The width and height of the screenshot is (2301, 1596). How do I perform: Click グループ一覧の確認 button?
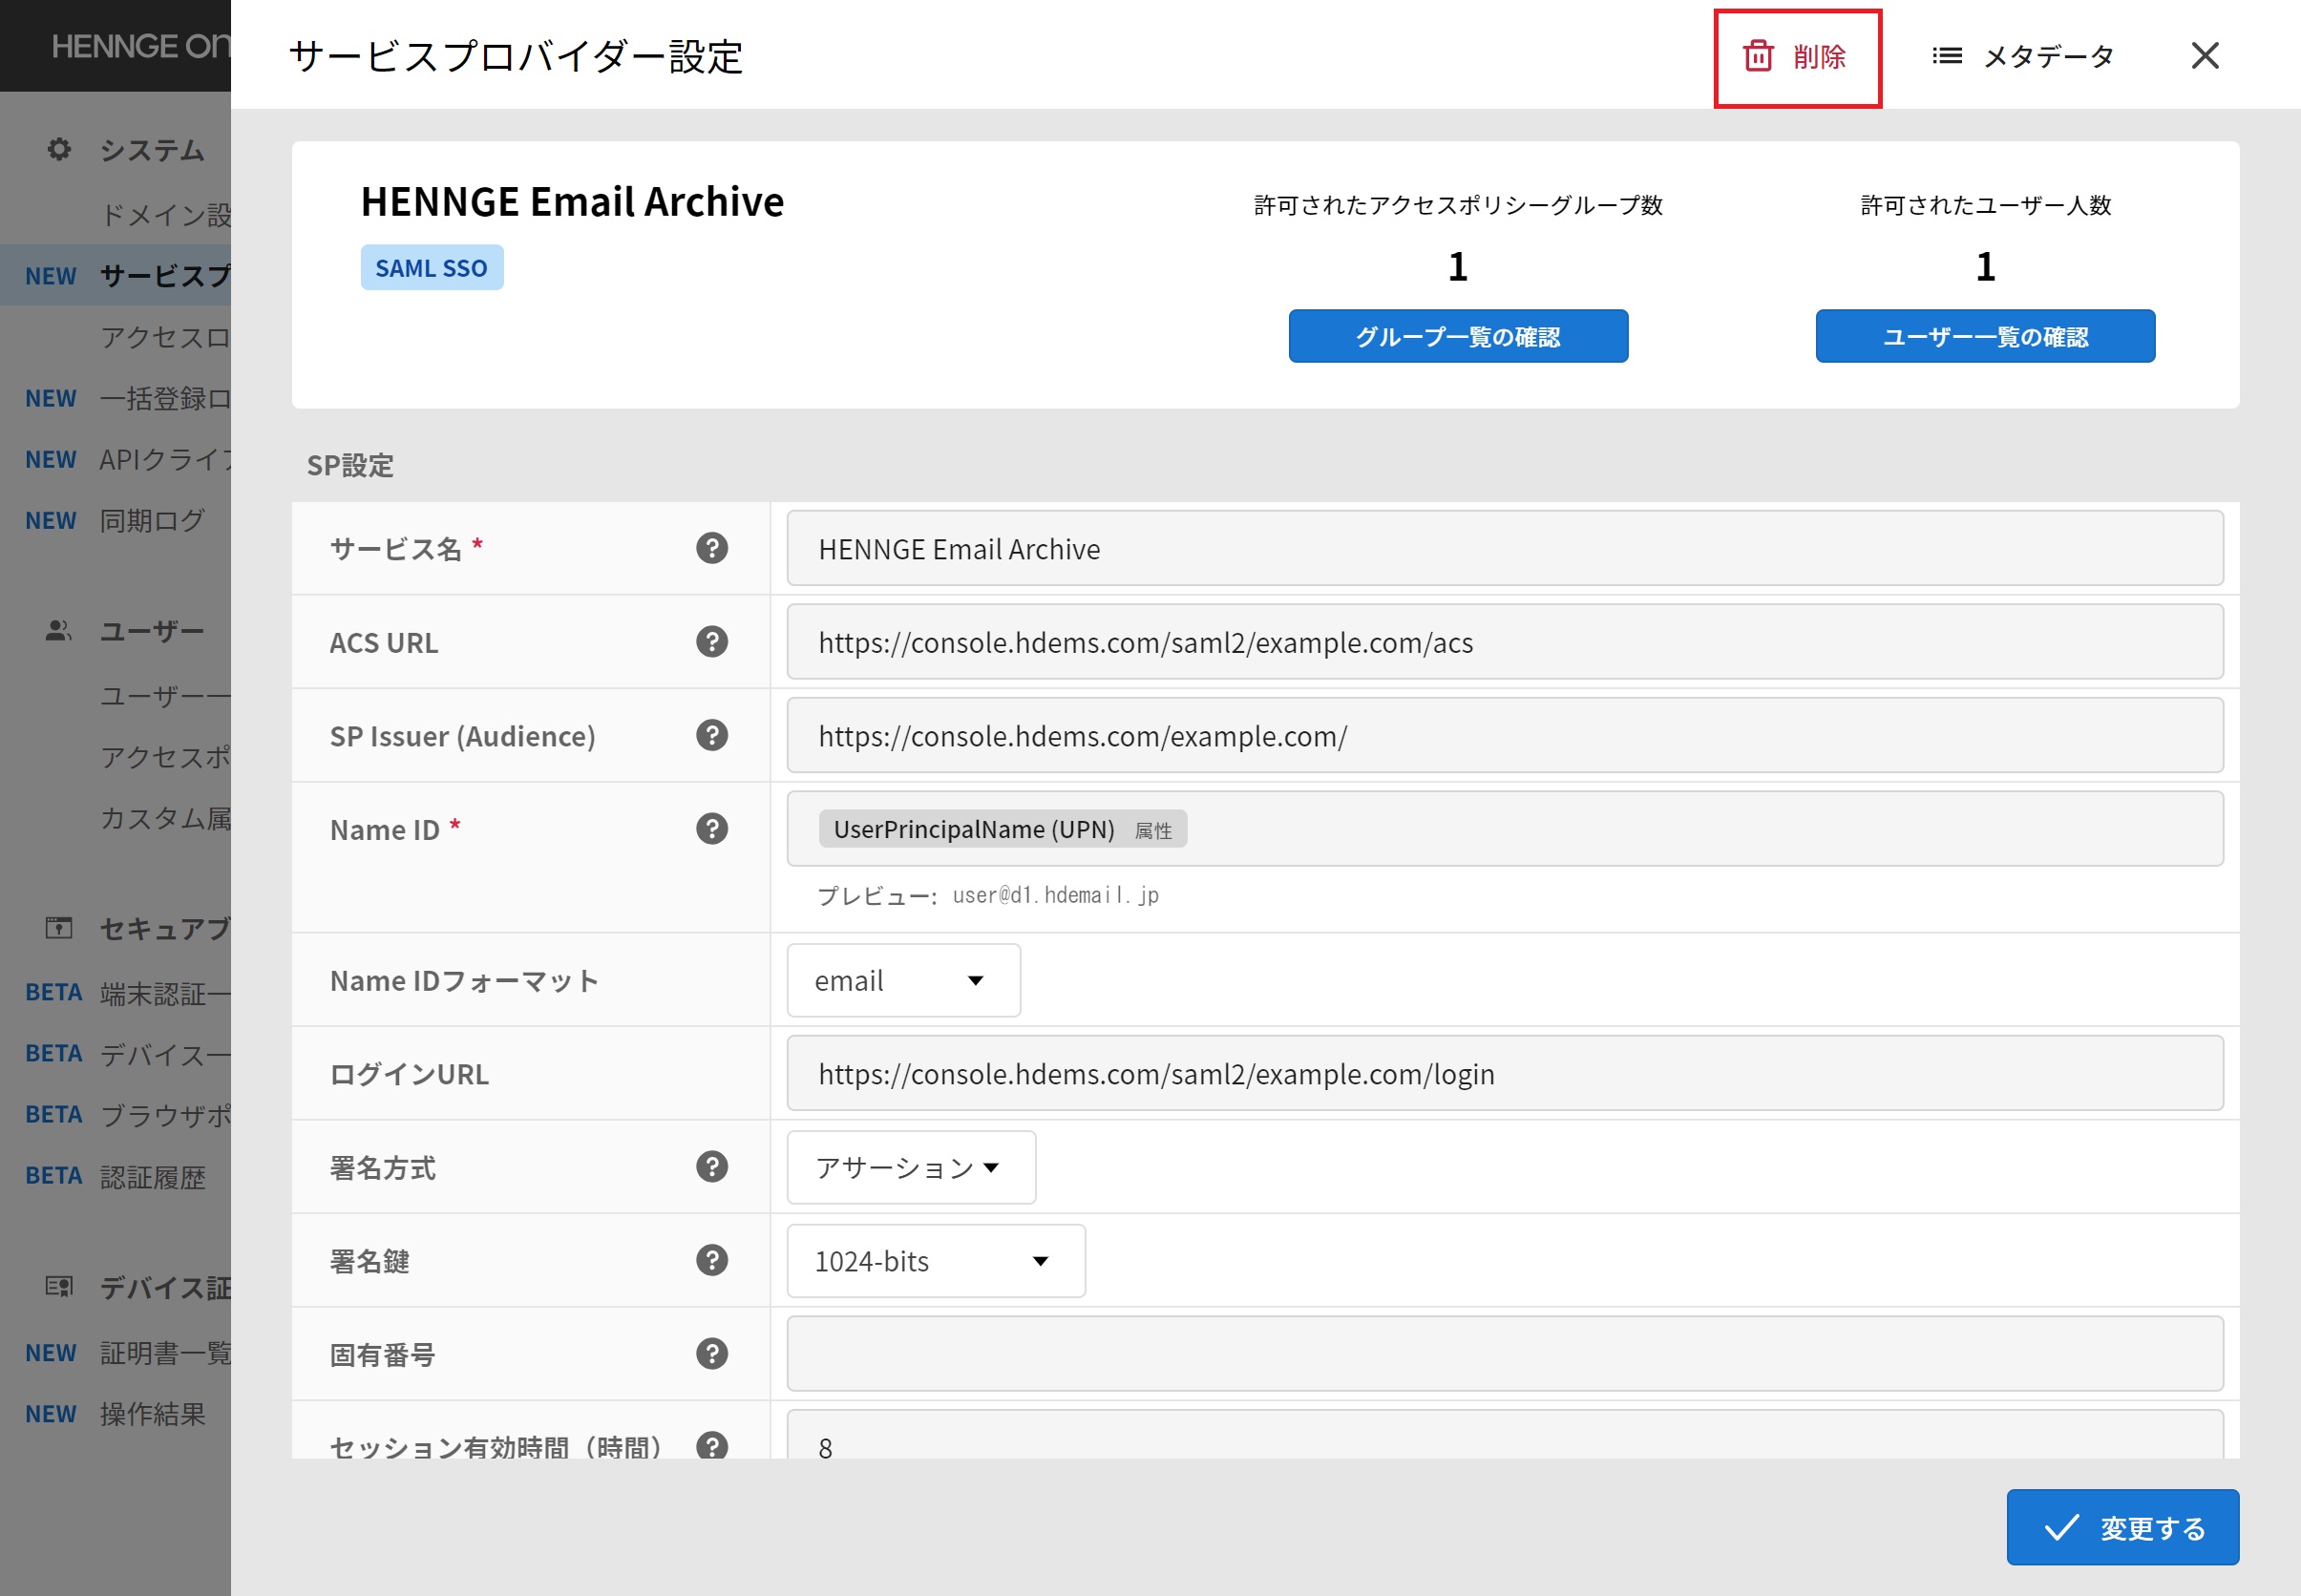point(1458,336)
